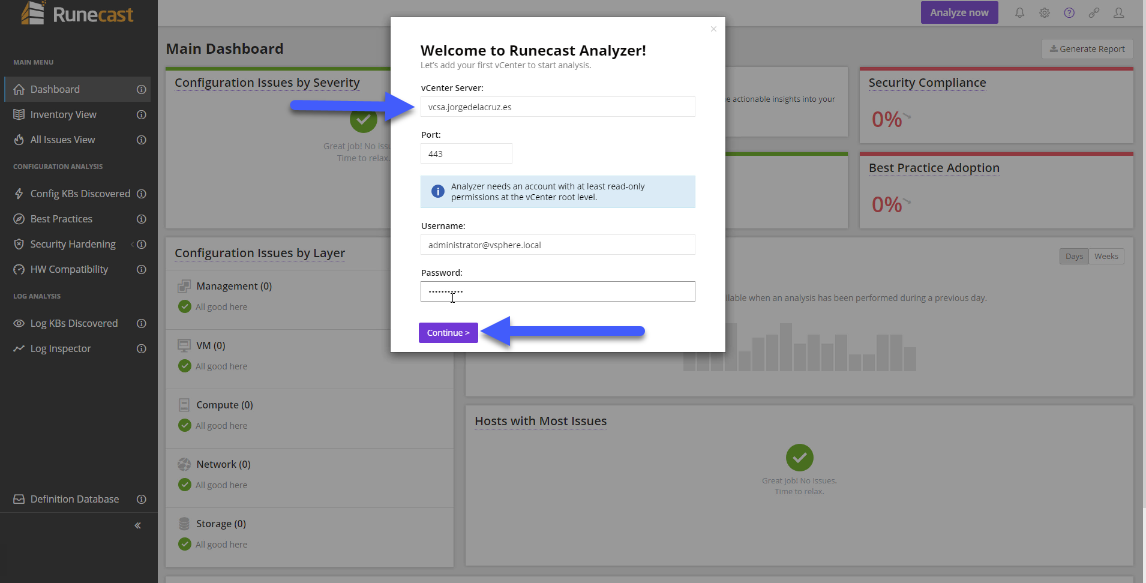Click Best Practice Adoption 0% value
Viewport: 1146px width, 583px height.
click(x=887, y=204)
